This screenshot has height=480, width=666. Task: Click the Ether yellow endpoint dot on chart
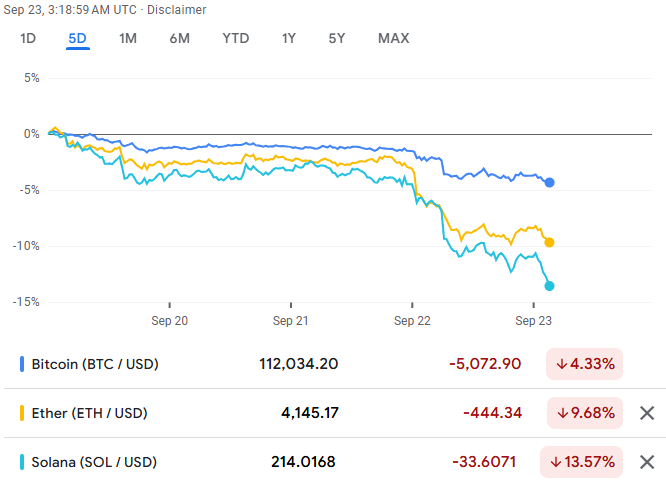point(550,242)
